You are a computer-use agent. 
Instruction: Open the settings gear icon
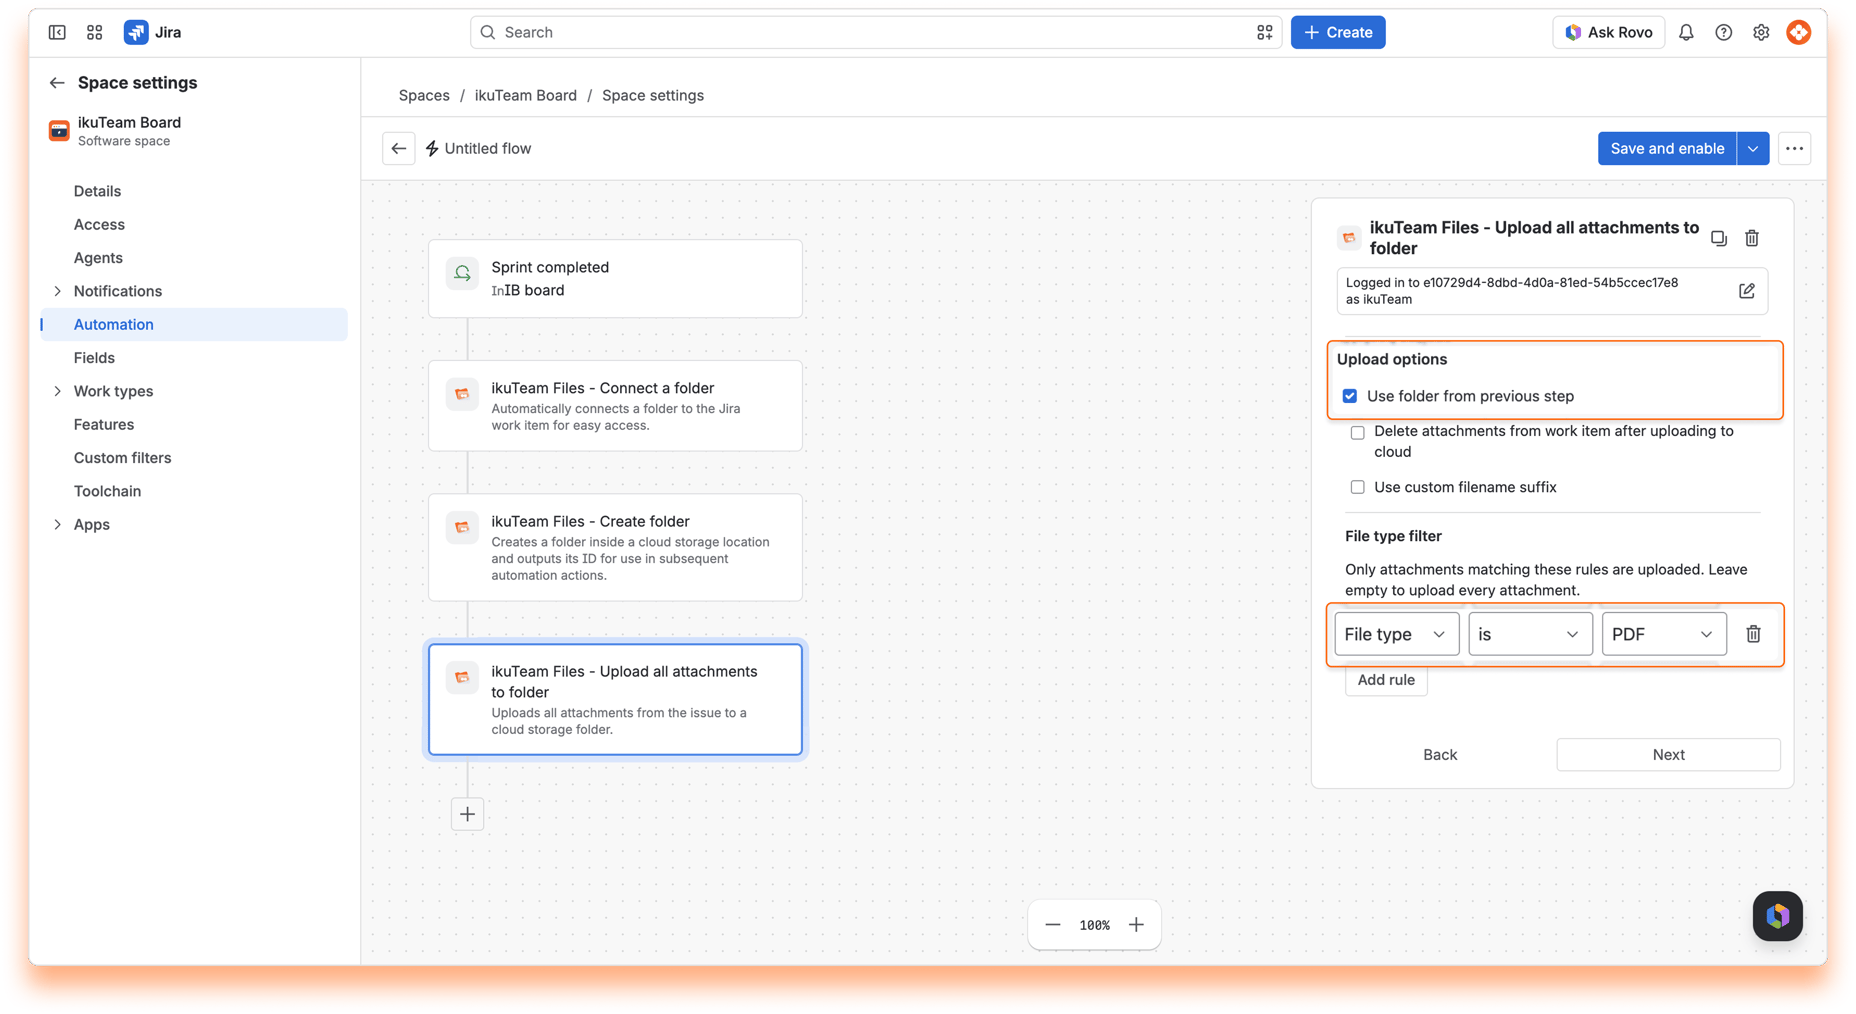tap(1761, 32)
